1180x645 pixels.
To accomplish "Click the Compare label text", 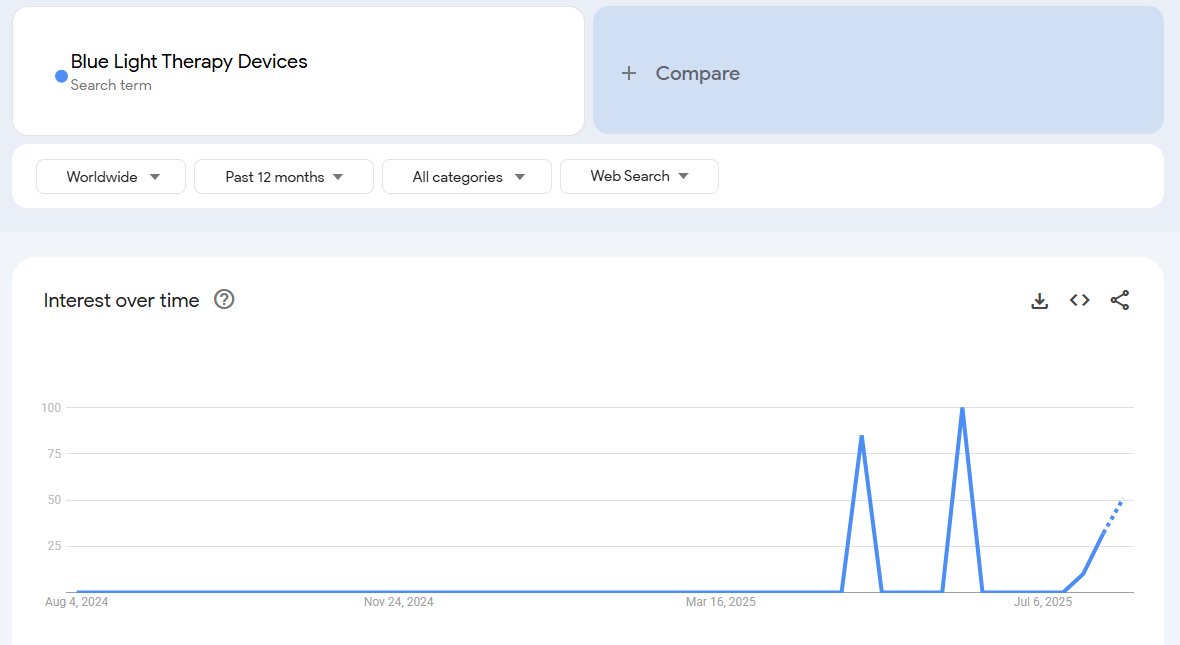I will (x=697, y=73).
